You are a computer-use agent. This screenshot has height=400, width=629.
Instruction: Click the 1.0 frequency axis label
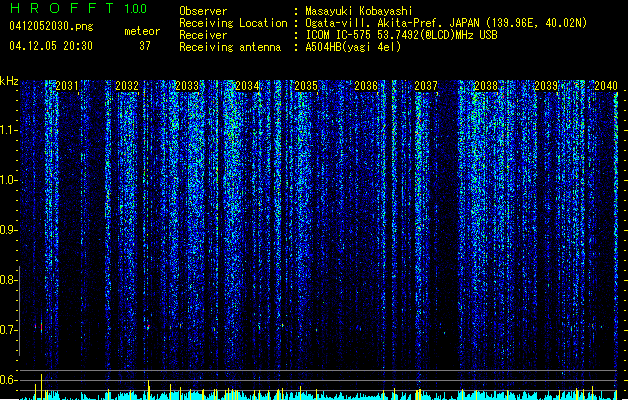coord(8,180)
